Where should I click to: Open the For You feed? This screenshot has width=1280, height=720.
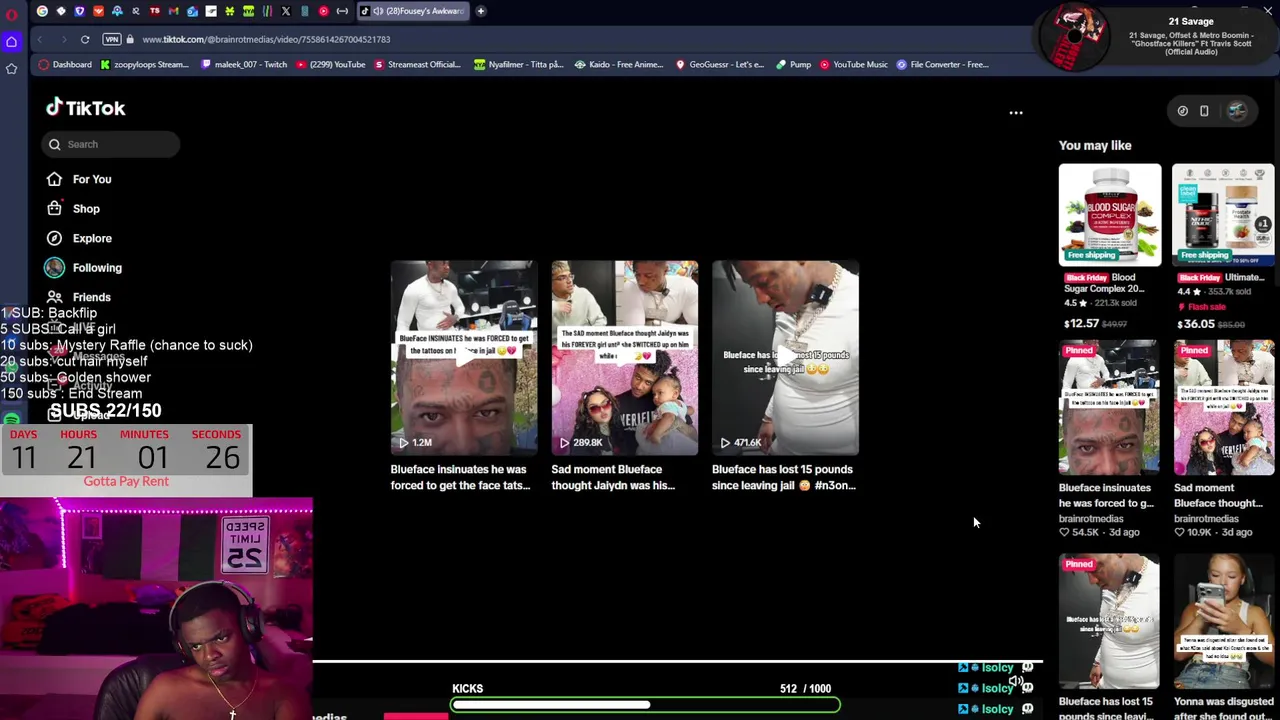[91, 179]
